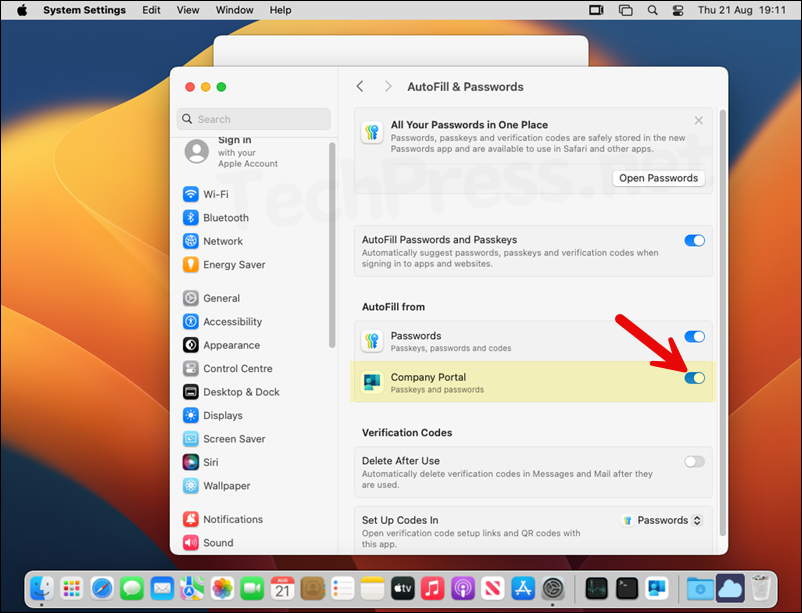The height and width of the screenshot is (613, 802).
Task: Open Podcasts from the Dock
Action: pyautogui.click(x=462, y=588)
